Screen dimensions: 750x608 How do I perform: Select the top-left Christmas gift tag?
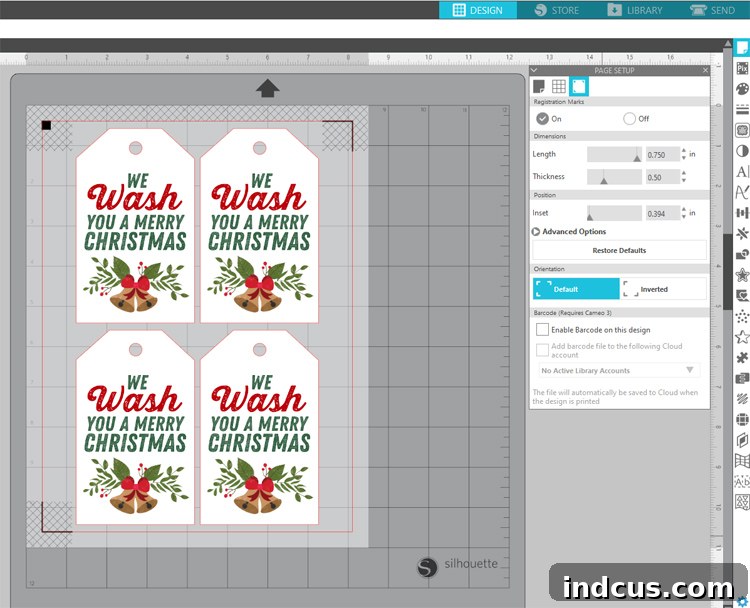[x=135, y=225]
